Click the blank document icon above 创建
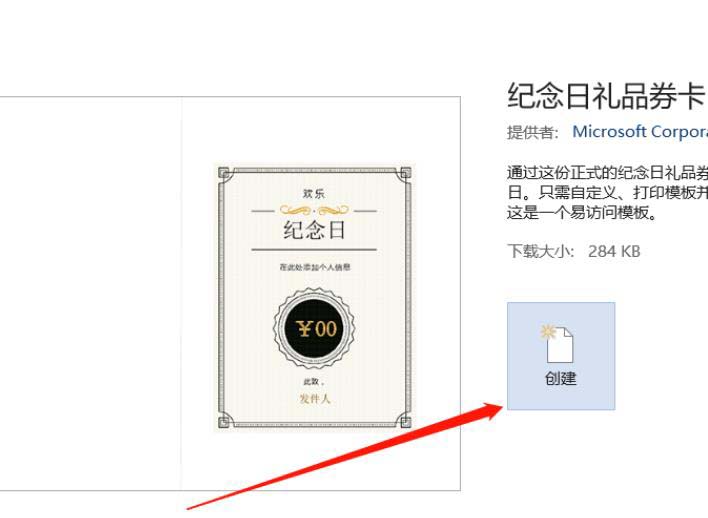 pyautogui.click(x=560, y=345)
